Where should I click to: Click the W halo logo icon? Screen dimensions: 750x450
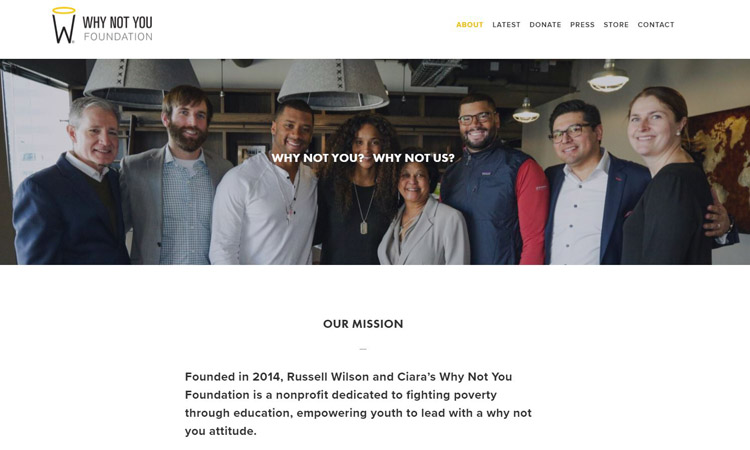(64, 25)
